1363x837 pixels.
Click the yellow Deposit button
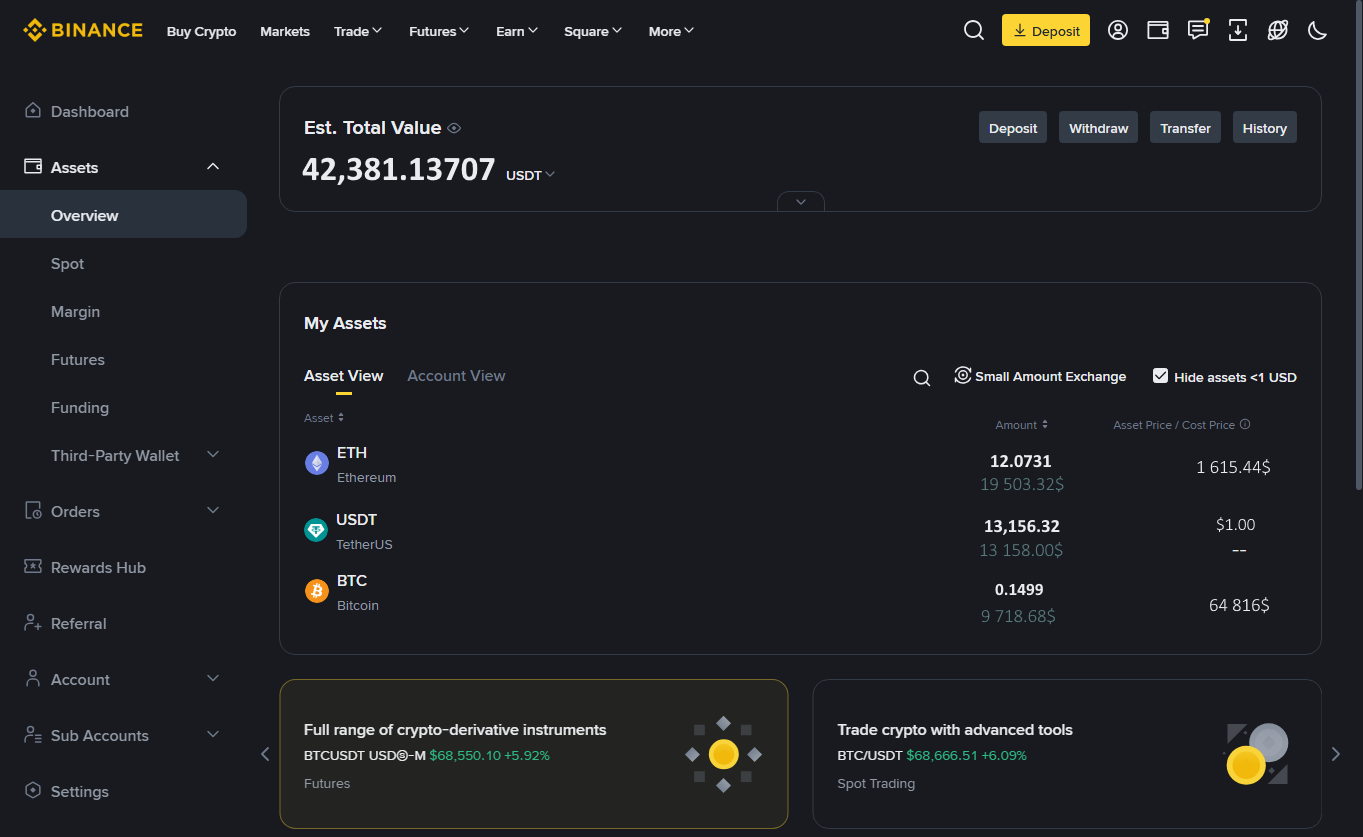(1046, 30)
